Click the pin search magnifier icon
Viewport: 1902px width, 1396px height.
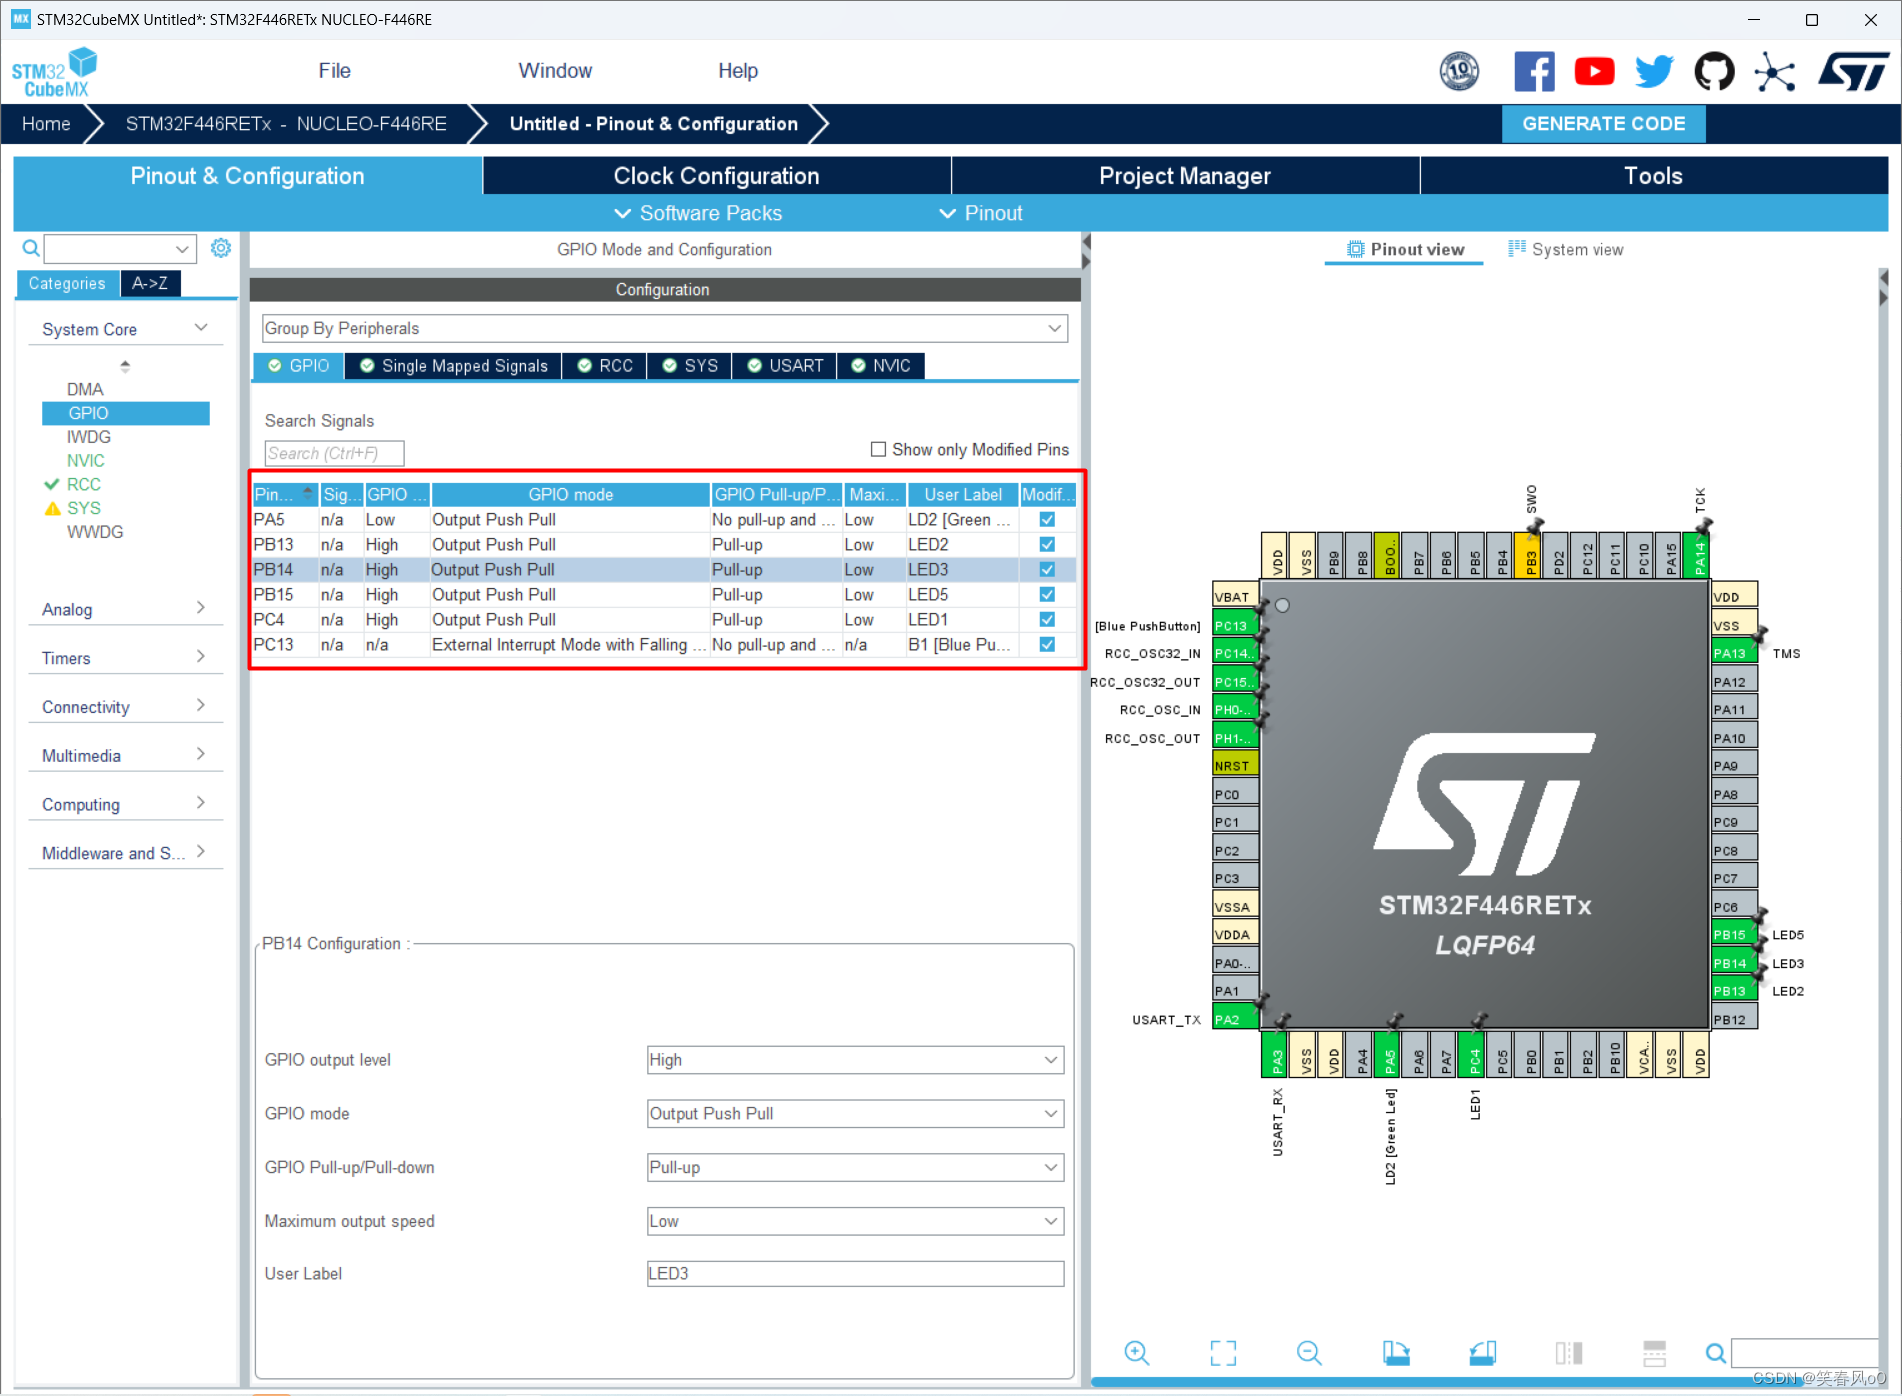(x=1715, y=1353)
